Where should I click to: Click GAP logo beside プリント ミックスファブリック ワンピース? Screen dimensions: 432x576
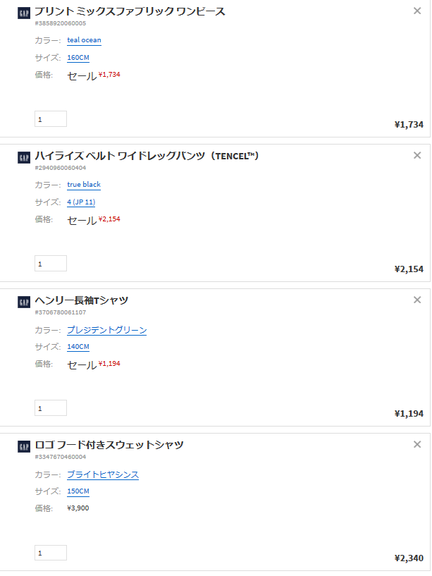pyautogui.click(x=24, y=13)
